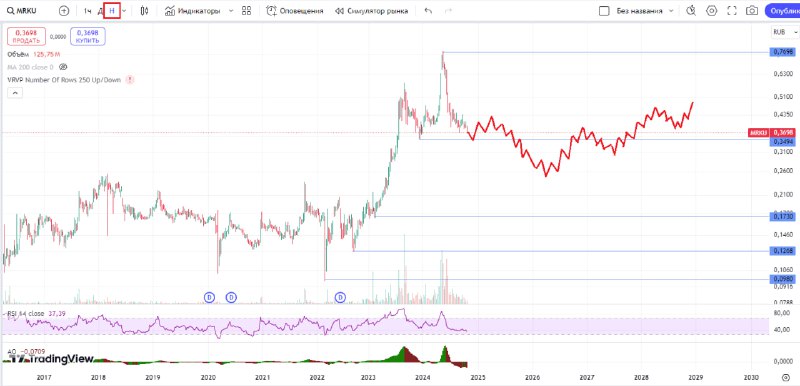Open the indicator templates grid icon

tap(246, 11)
